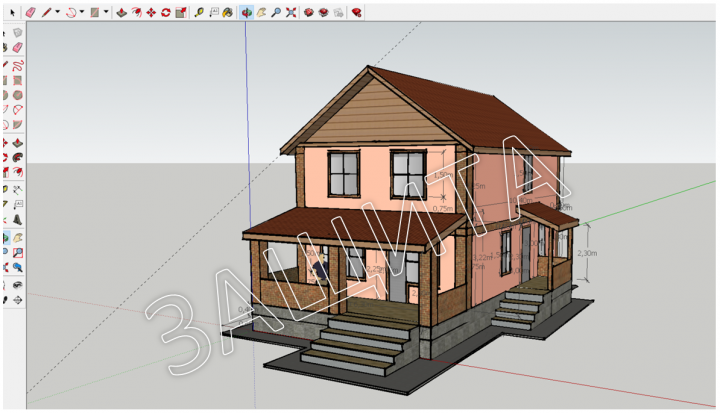This screenshot has width=720, height=413.
Task: Choose the Freehand squiggle tool
Action: coord(17,66)
